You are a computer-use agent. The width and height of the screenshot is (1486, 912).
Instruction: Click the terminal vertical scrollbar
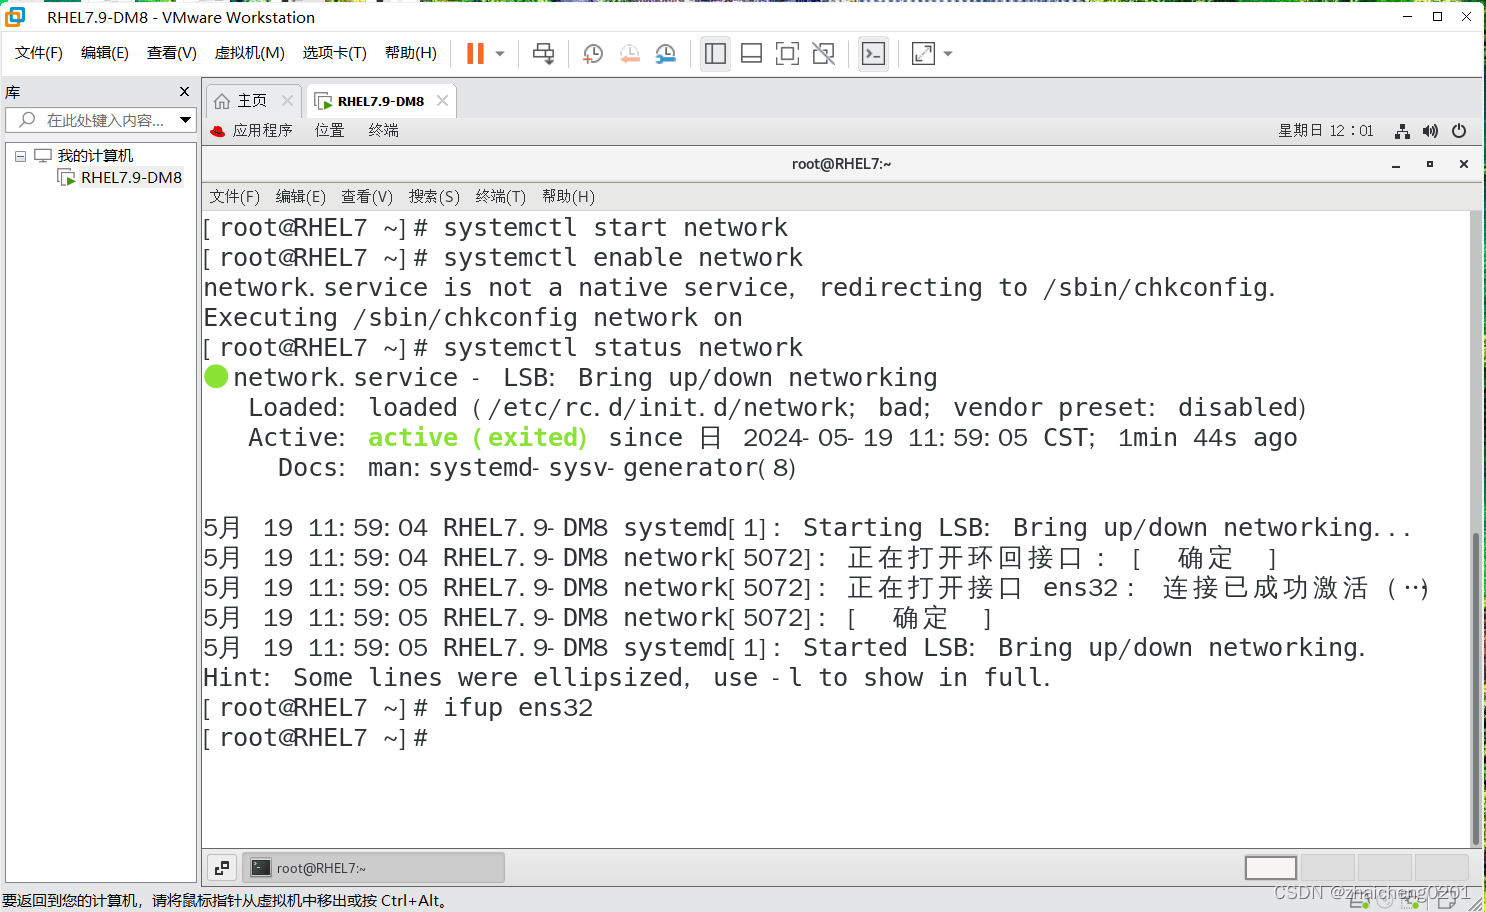click(1476, 688)
